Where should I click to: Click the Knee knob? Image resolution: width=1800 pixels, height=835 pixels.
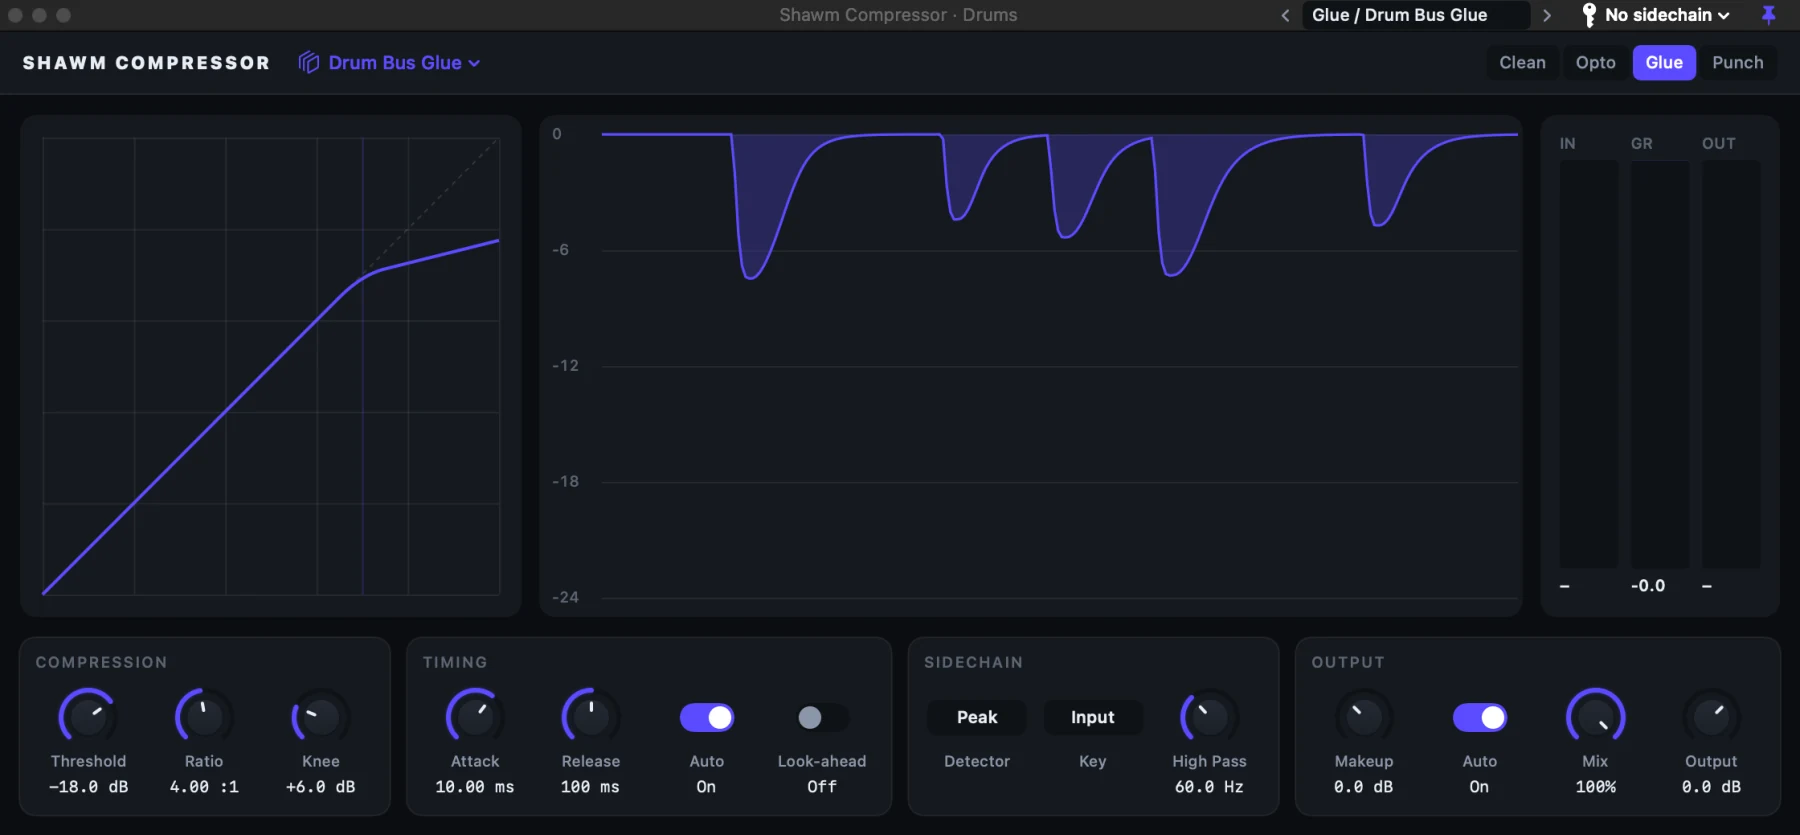pos(320,717)
